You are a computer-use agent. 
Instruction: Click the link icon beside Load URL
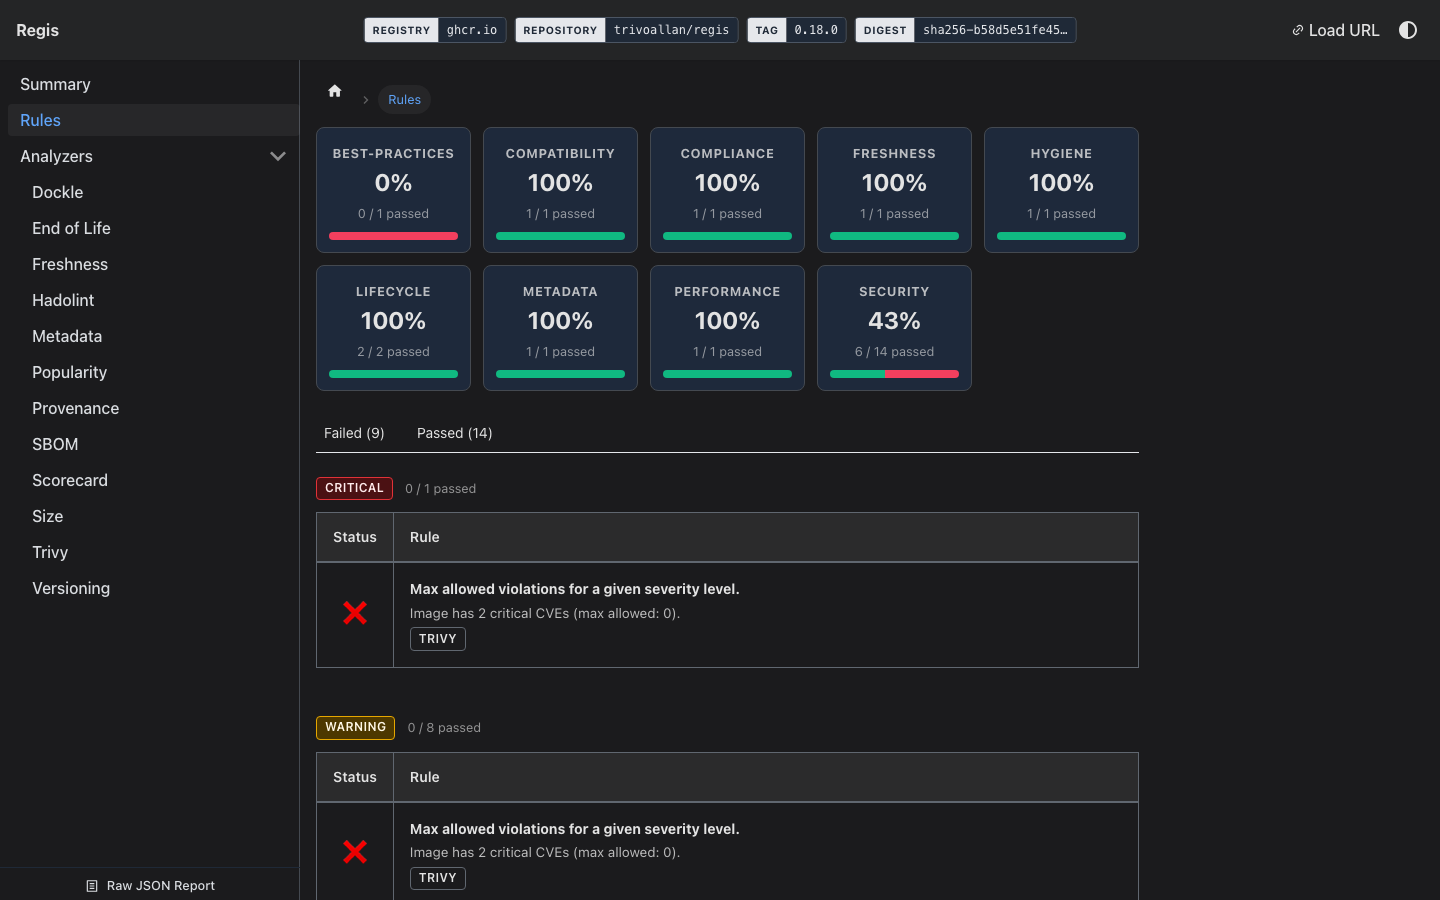[x=1296, y=29]
